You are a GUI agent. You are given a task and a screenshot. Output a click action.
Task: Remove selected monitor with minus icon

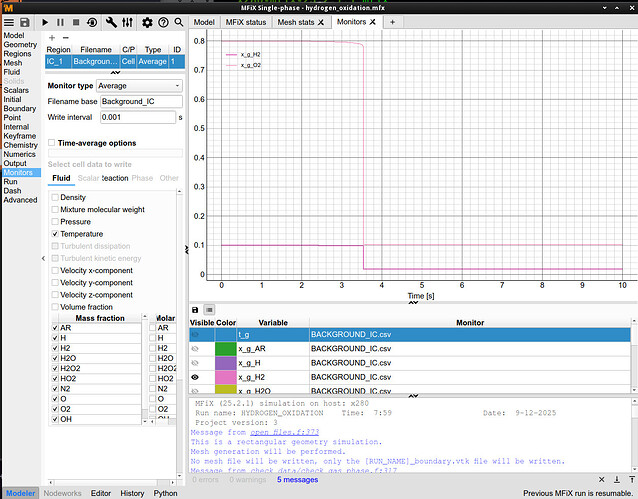click(x=66, y=38)
